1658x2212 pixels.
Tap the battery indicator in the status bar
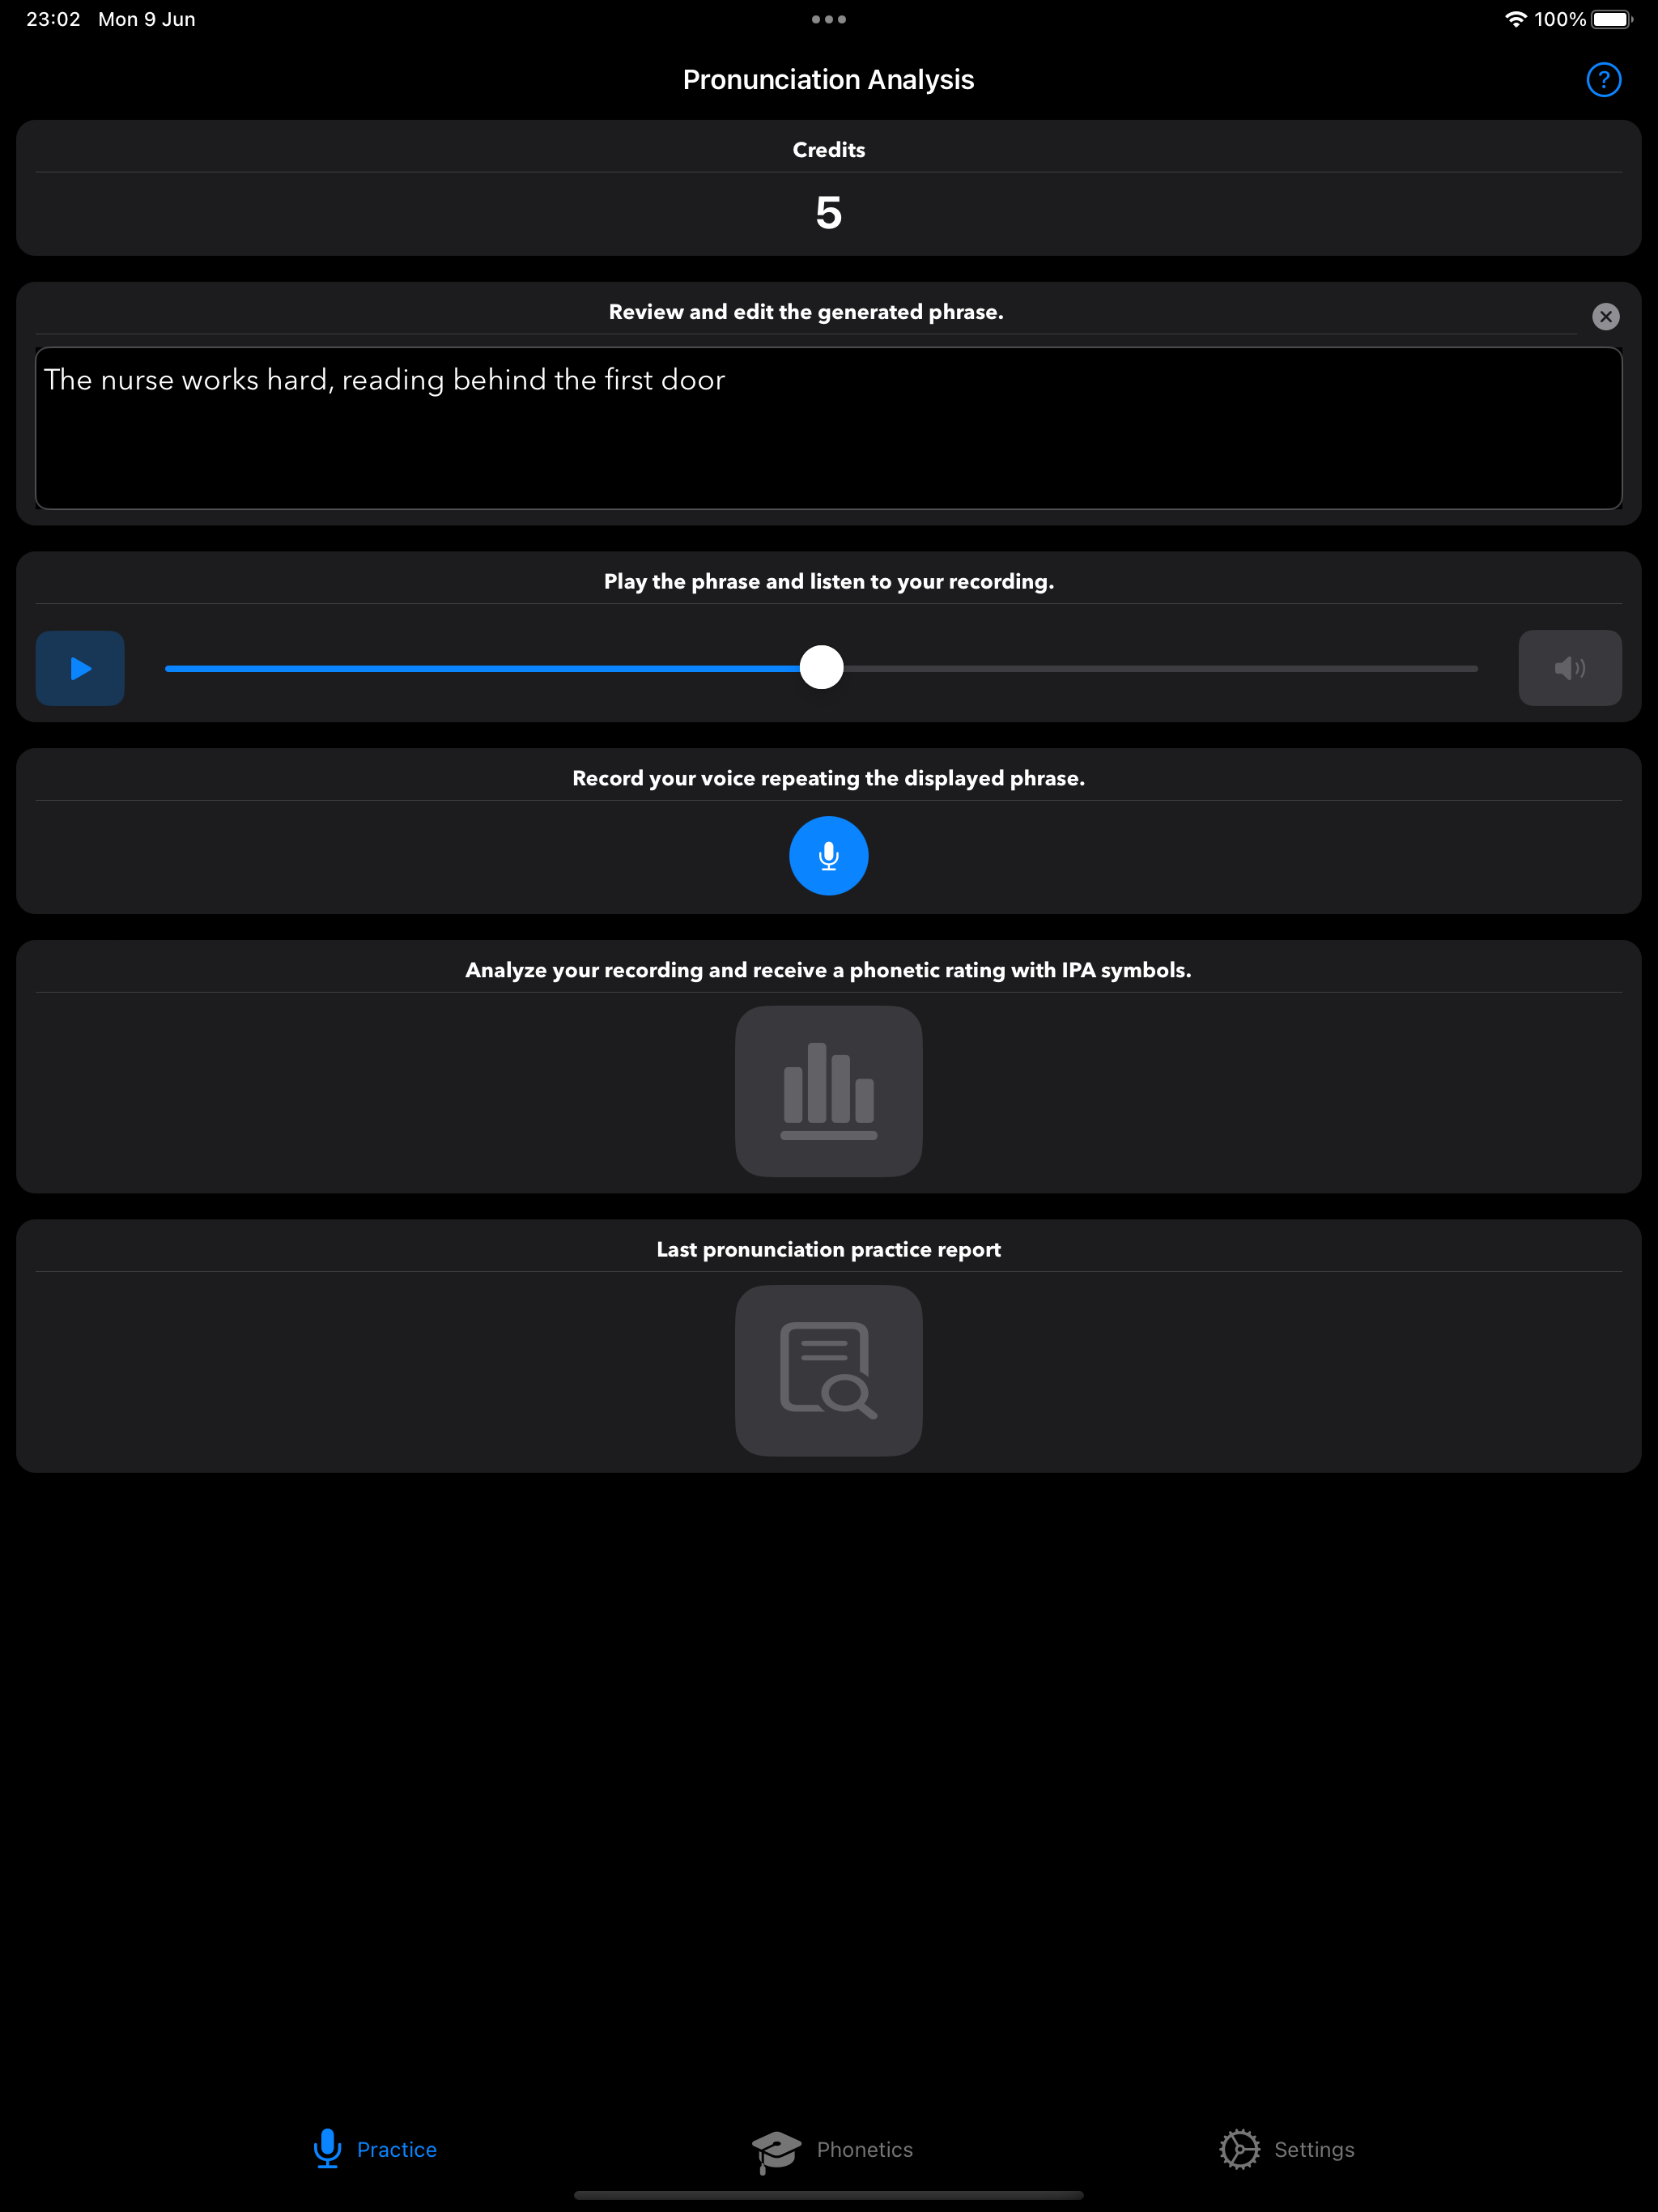[1611, 19]
